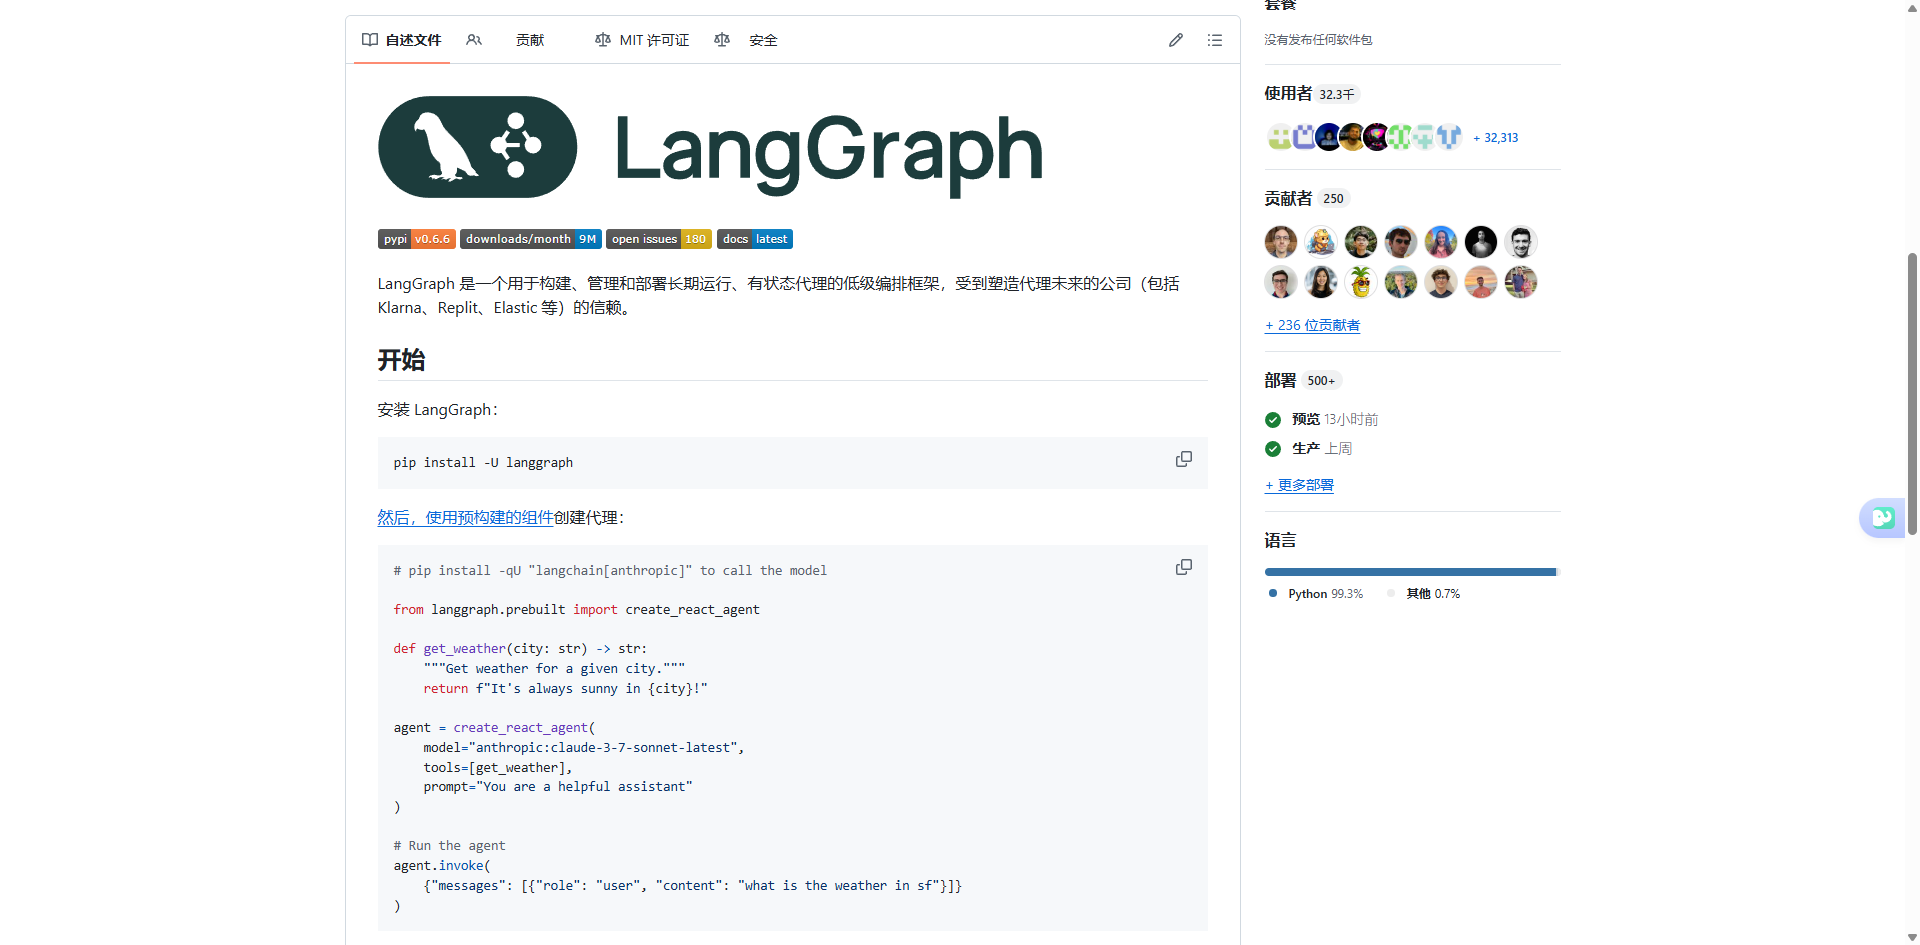The height and width of the screenshot is (945, 1920).
Task: Open the 贡献者 heading link
Action: point(1288,198)
